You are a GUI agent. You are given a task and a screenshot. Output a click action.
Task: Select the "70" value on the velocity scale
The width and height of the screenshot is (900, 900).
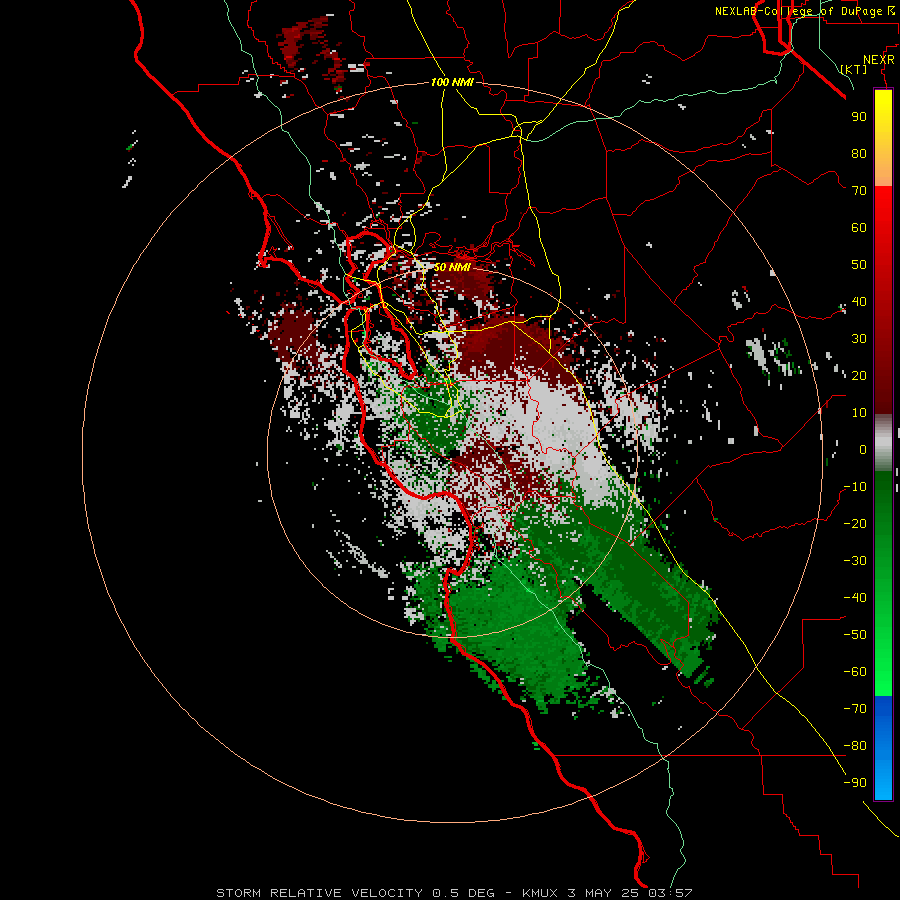point(859,191)
